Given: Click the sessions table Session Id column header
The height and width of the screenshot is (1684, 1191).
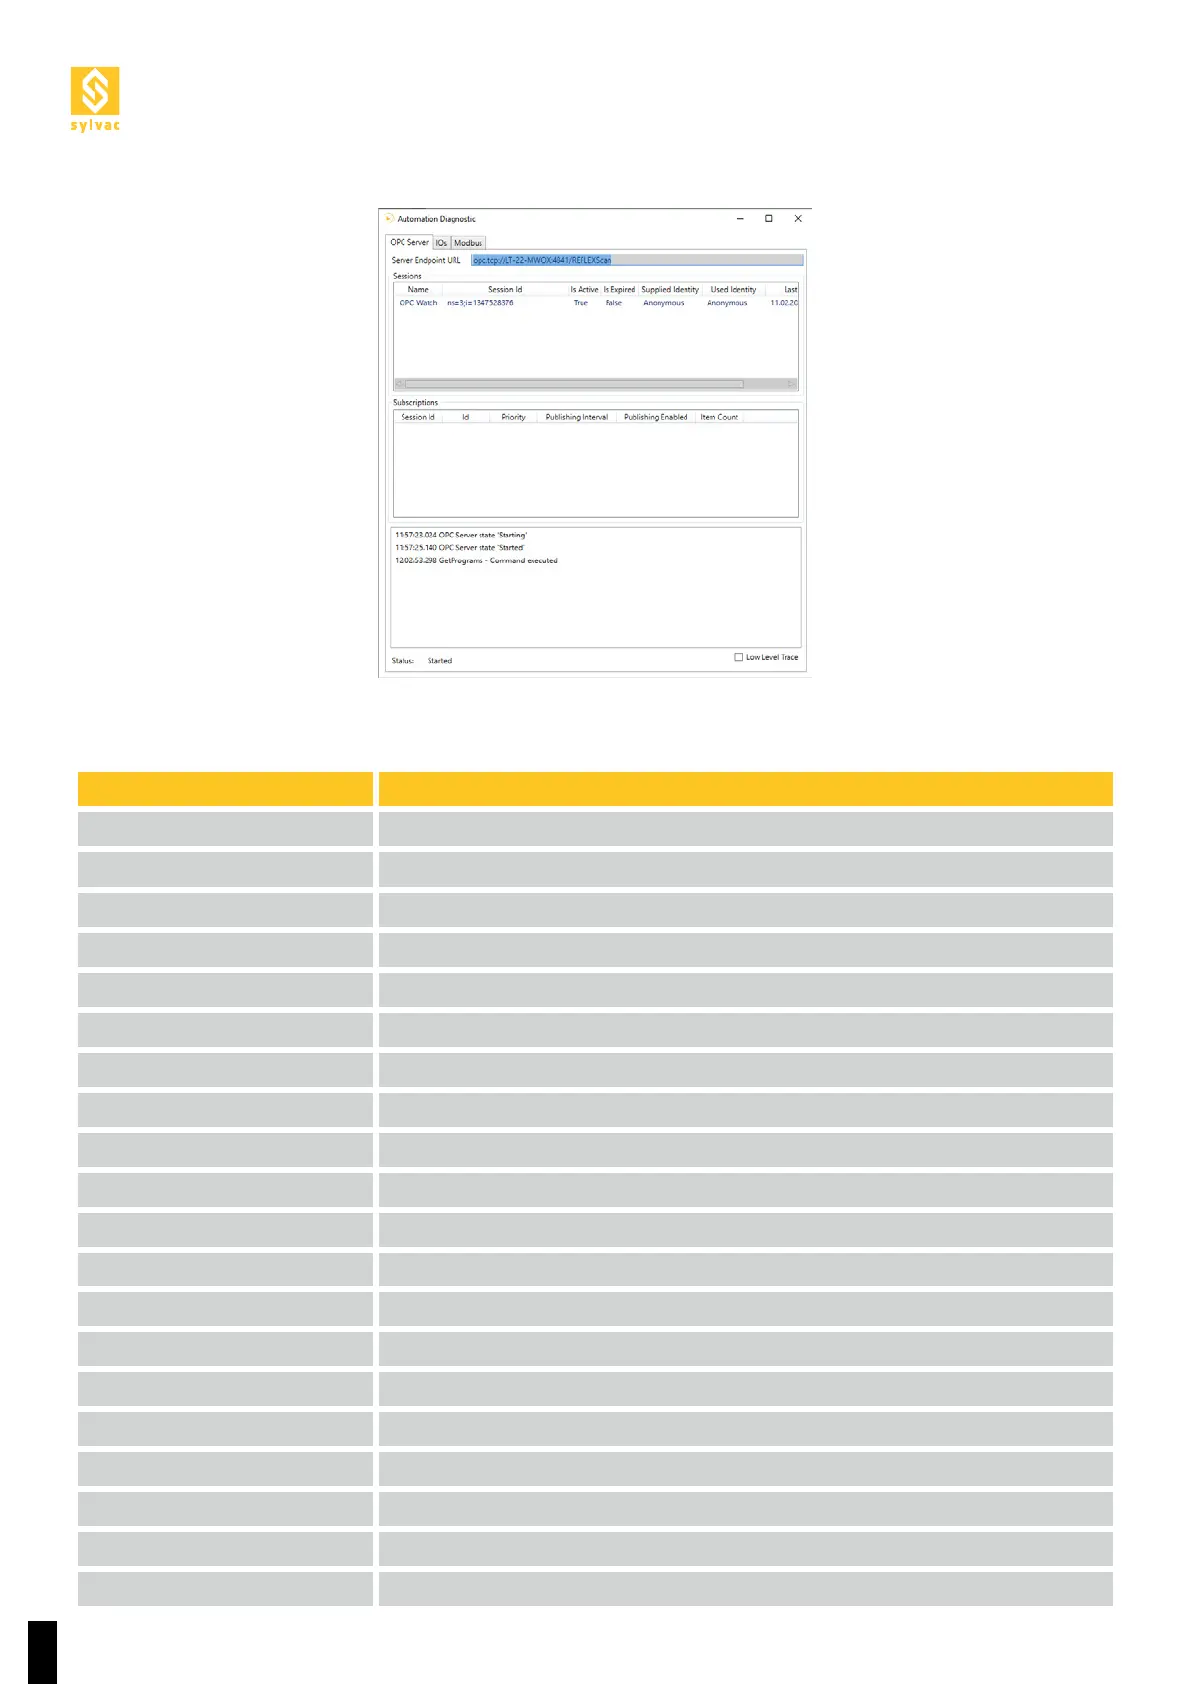Looking at the screenshot, I should coord(505,289).
